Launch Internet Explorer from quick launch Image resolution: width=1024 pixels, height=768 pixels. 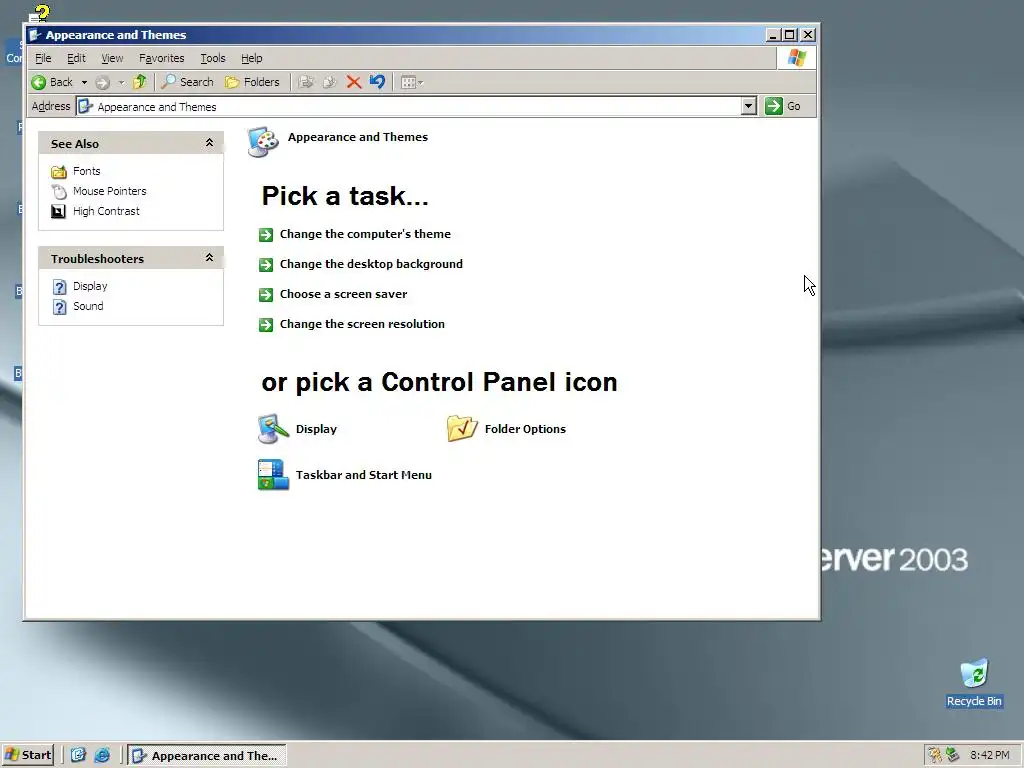102,755
